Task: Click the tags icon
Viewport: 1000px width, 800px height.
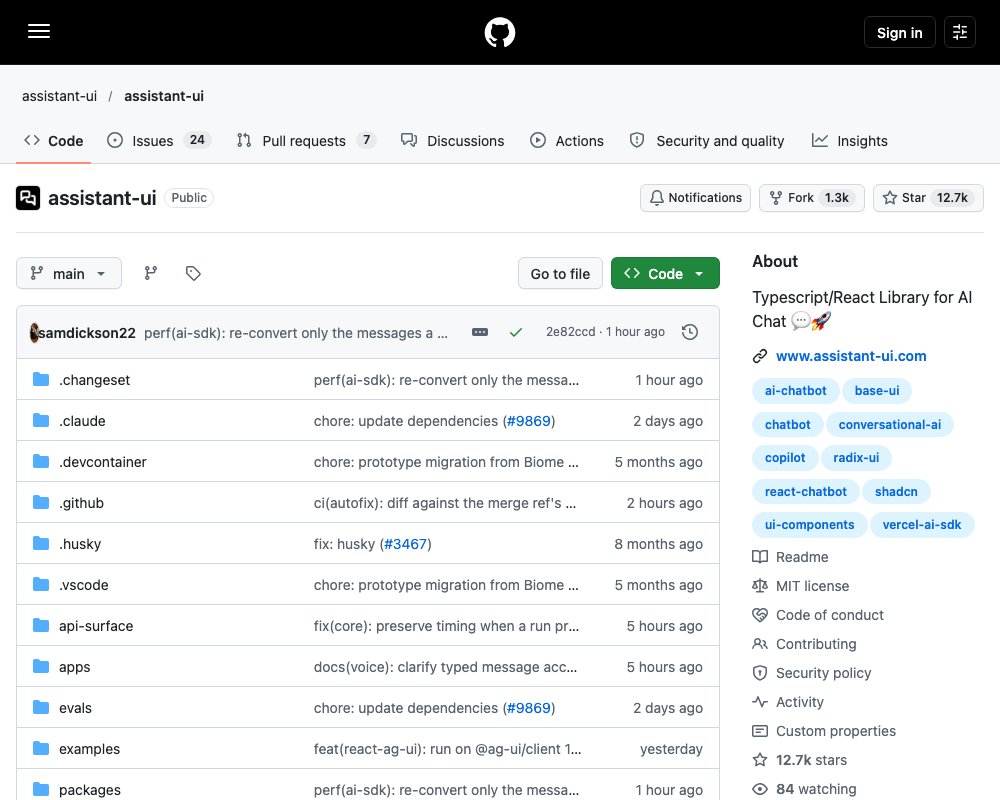Action: click(193, 273)
